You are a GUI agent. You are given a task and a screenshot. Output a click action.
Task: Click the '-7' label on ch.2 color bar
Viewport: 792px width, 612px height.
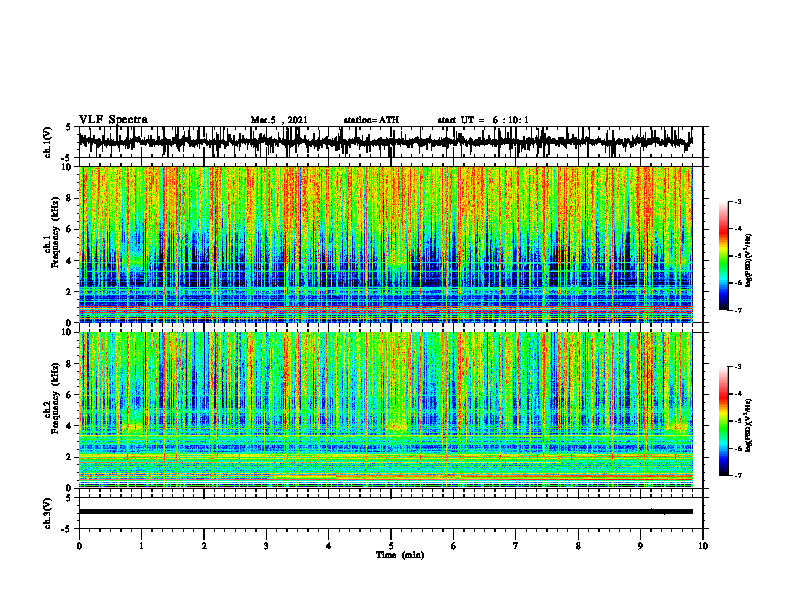(x=737, y=475)
